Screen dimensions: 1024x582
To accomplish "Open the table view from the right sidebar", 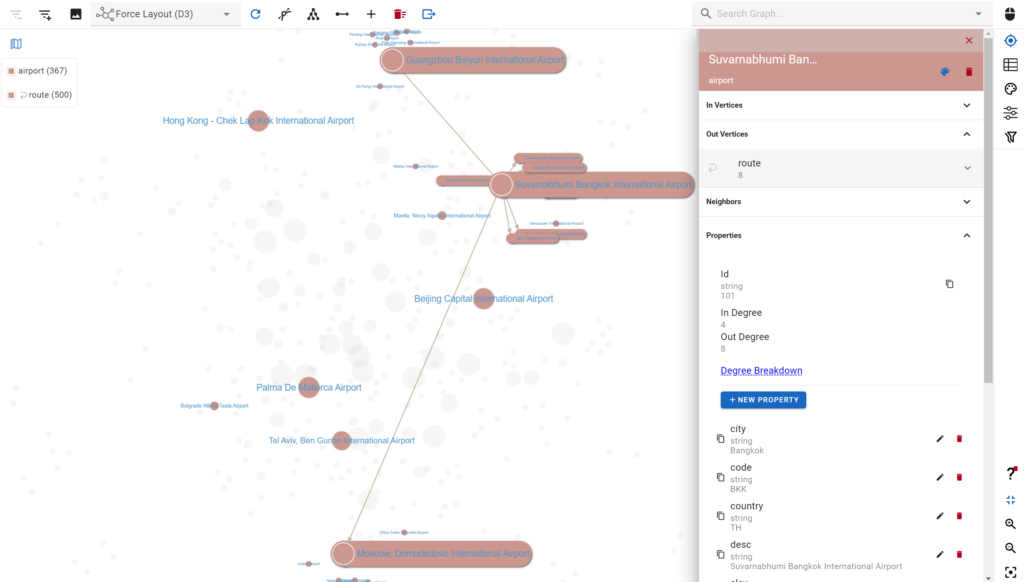I will (1010, 64).
